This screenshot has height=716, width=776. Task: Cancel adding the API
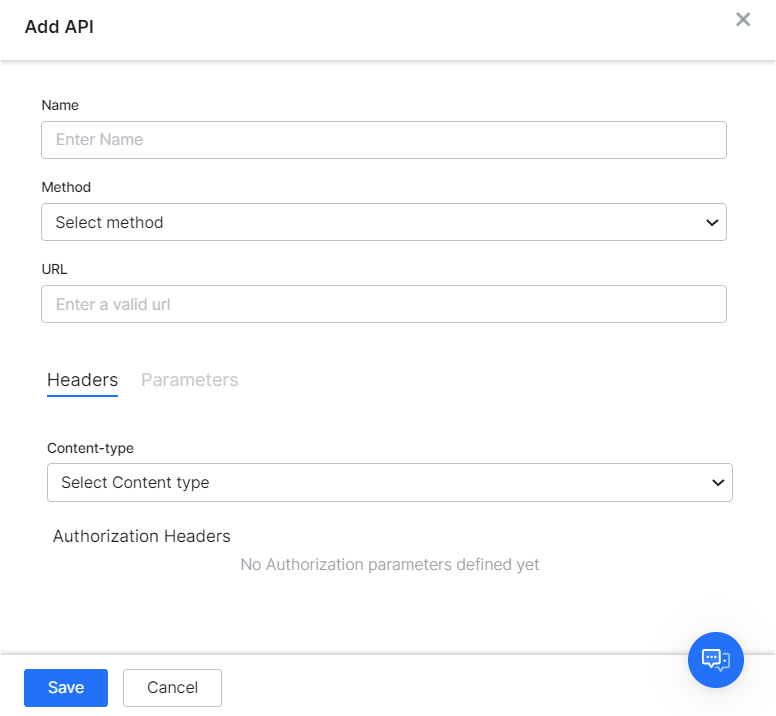click(172, 687)
